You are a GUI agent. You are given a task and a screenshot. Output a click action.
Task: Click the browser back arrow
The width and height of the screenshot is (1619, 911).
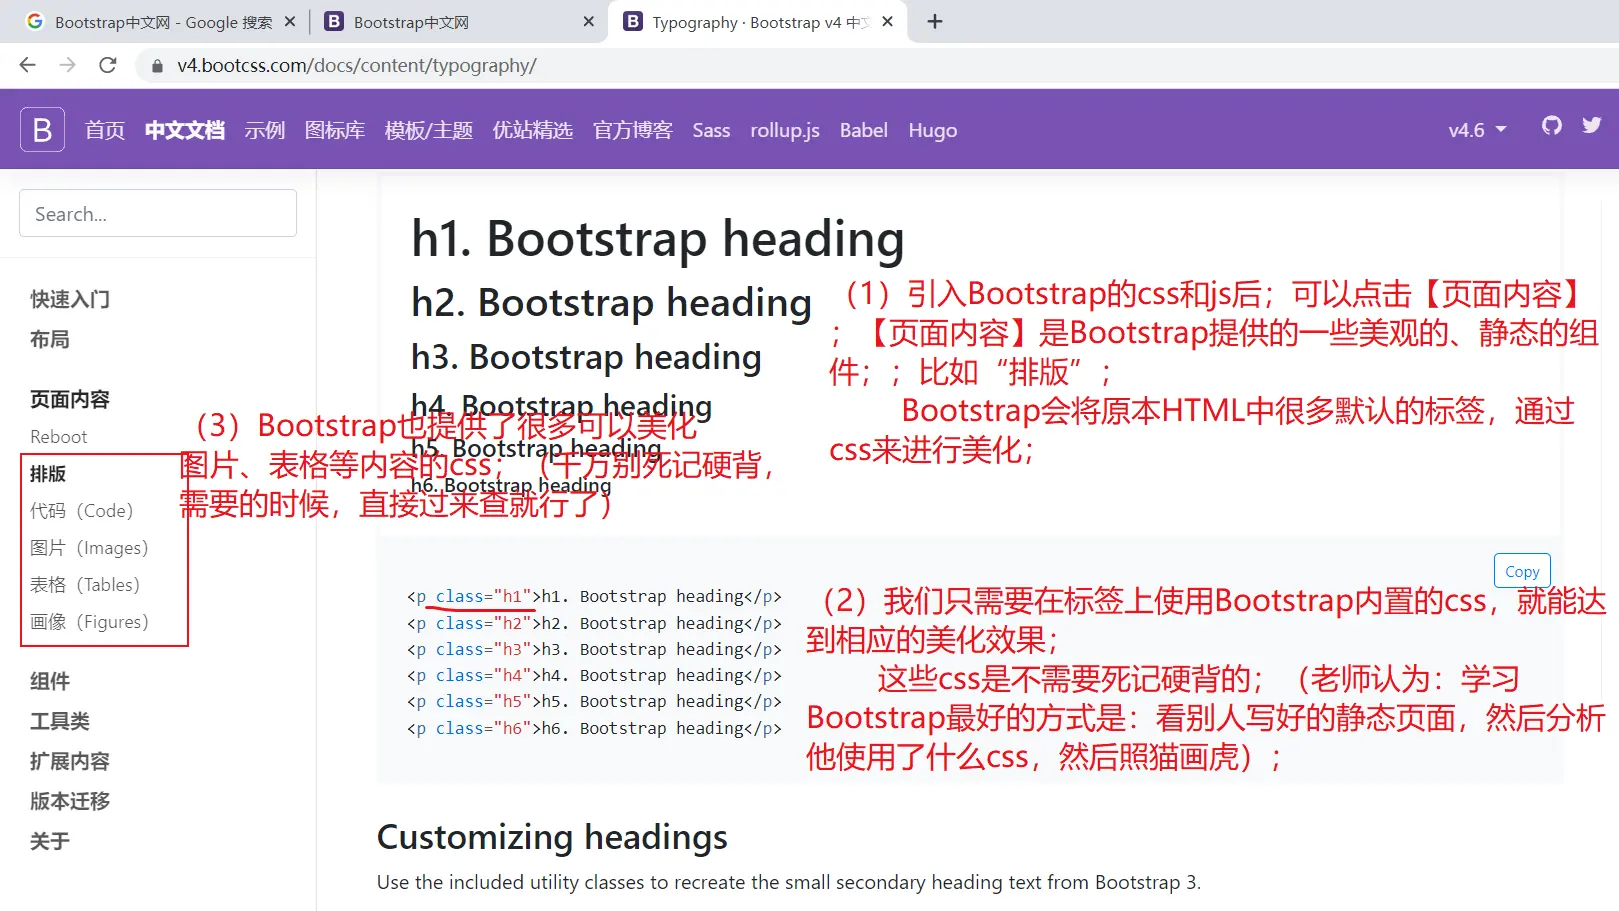coord(27,65)
